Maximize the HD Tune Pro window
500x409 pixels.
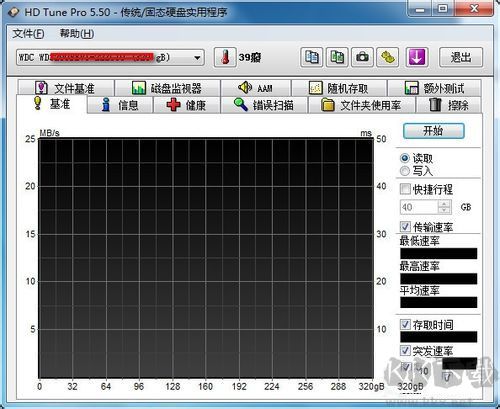[x=442, y=9]
